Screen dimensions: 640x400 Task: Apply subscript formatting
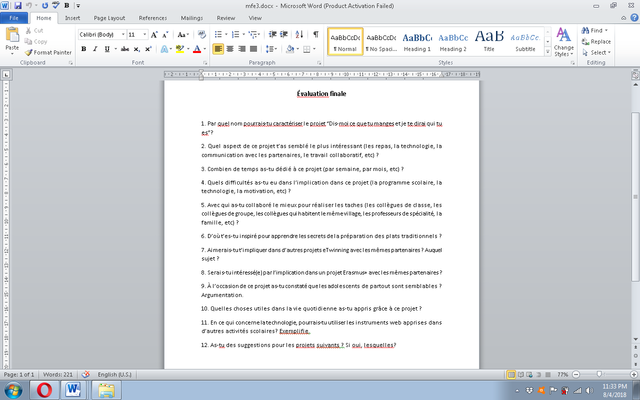[137, 49]
